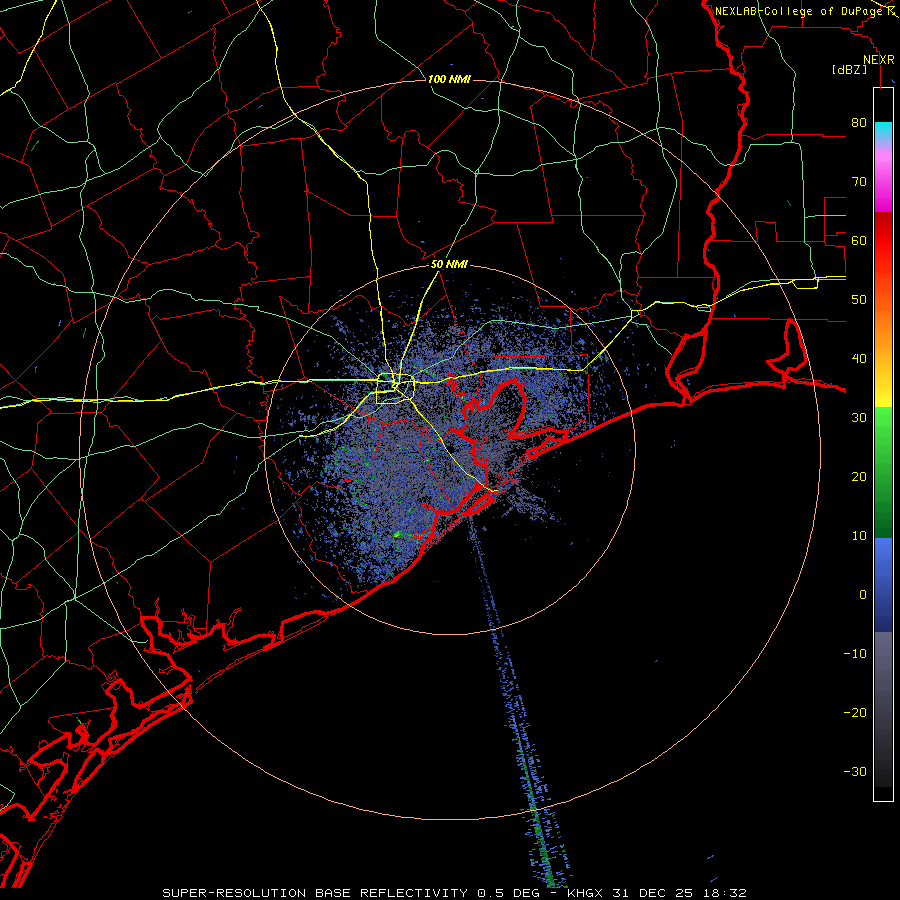Click the 10 value on the dBZ scale
This screenshot has height=900, width=900.
[x=859, y=536]
